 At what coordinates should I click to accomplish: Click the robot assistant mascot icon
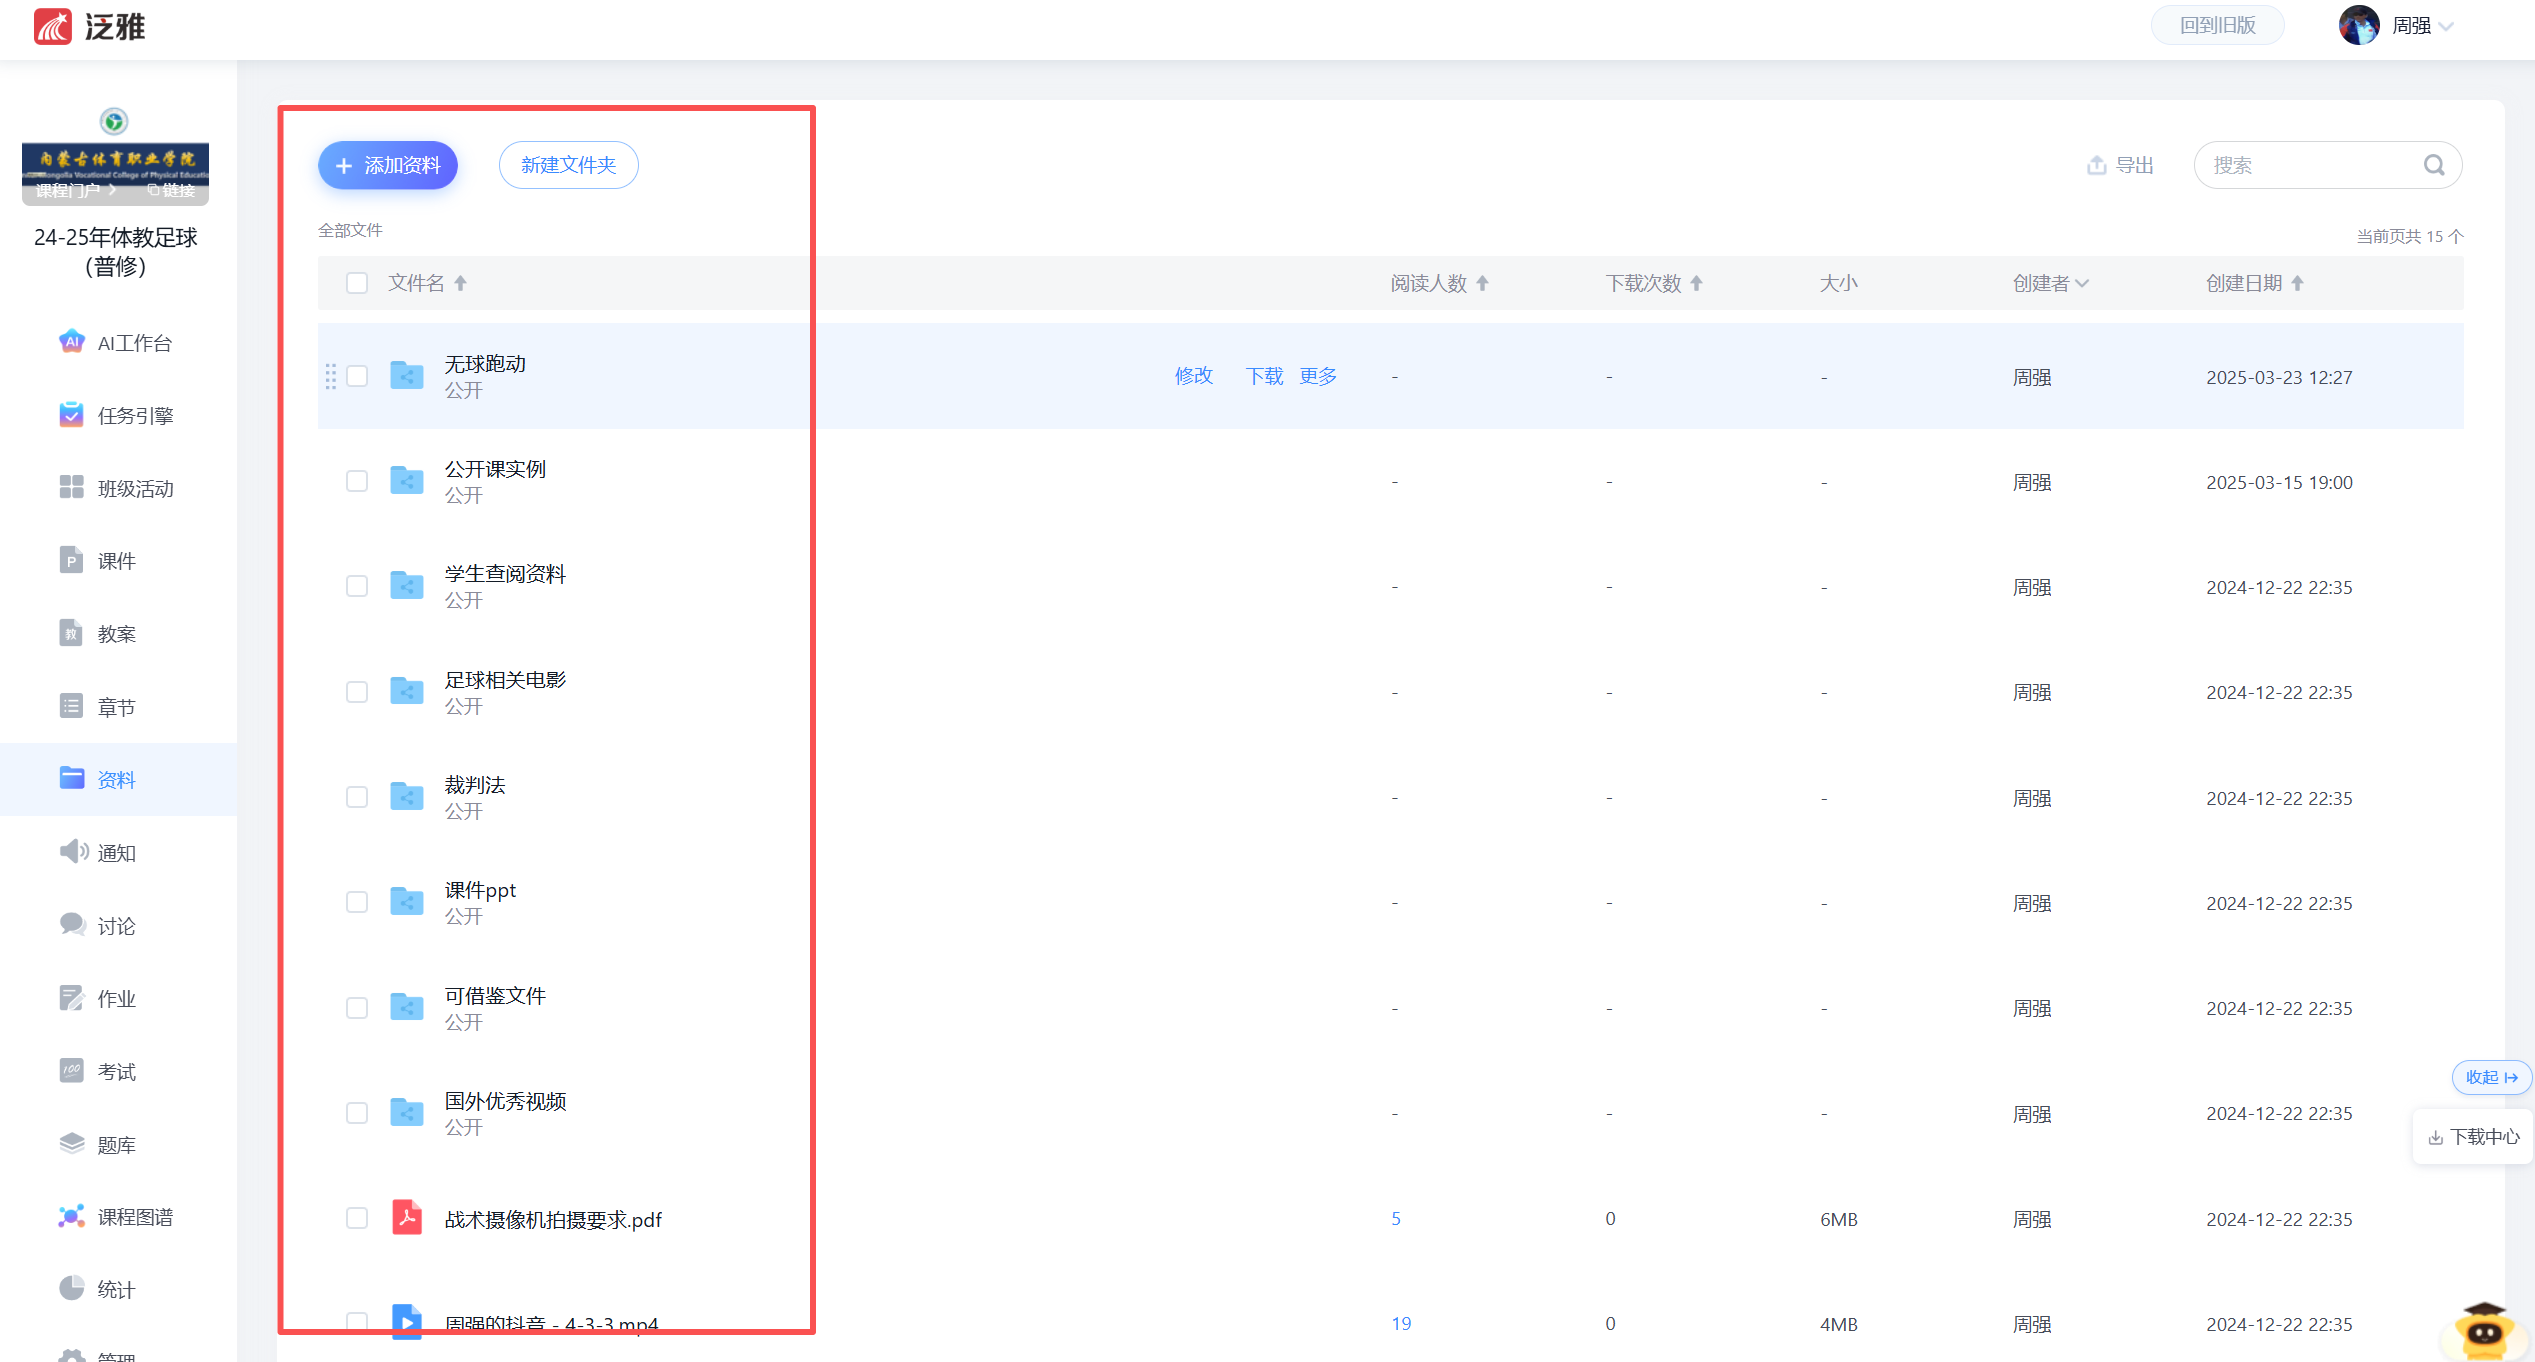pyautogui.click(x=2484, y=1331)
